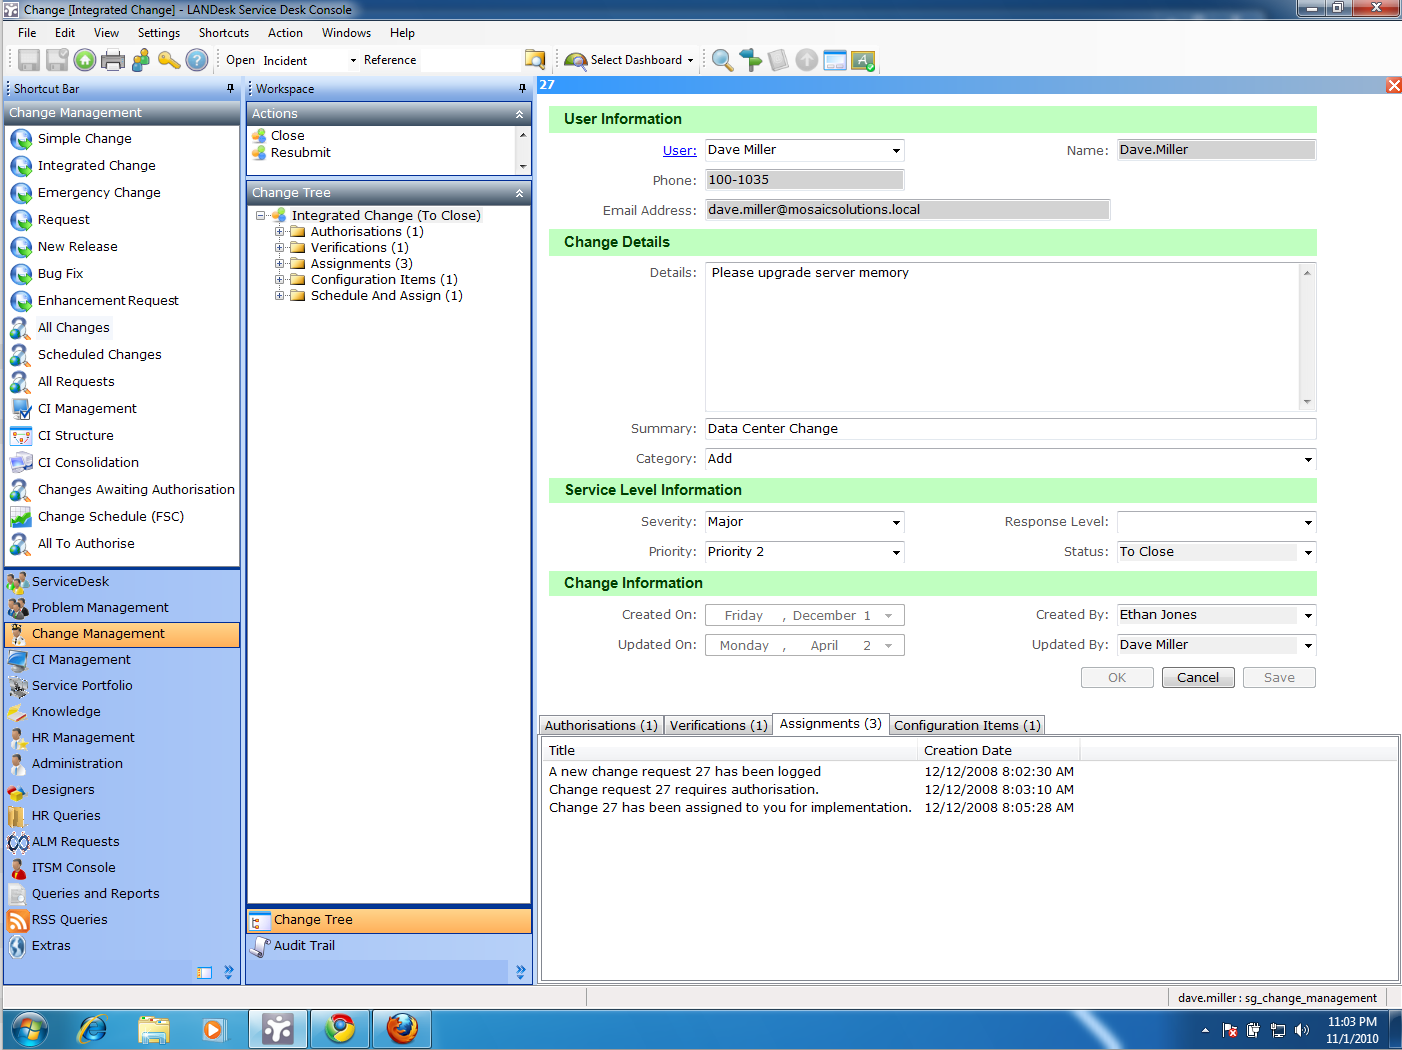
Task: Click the Home toolbar icon
Action: 85,60
